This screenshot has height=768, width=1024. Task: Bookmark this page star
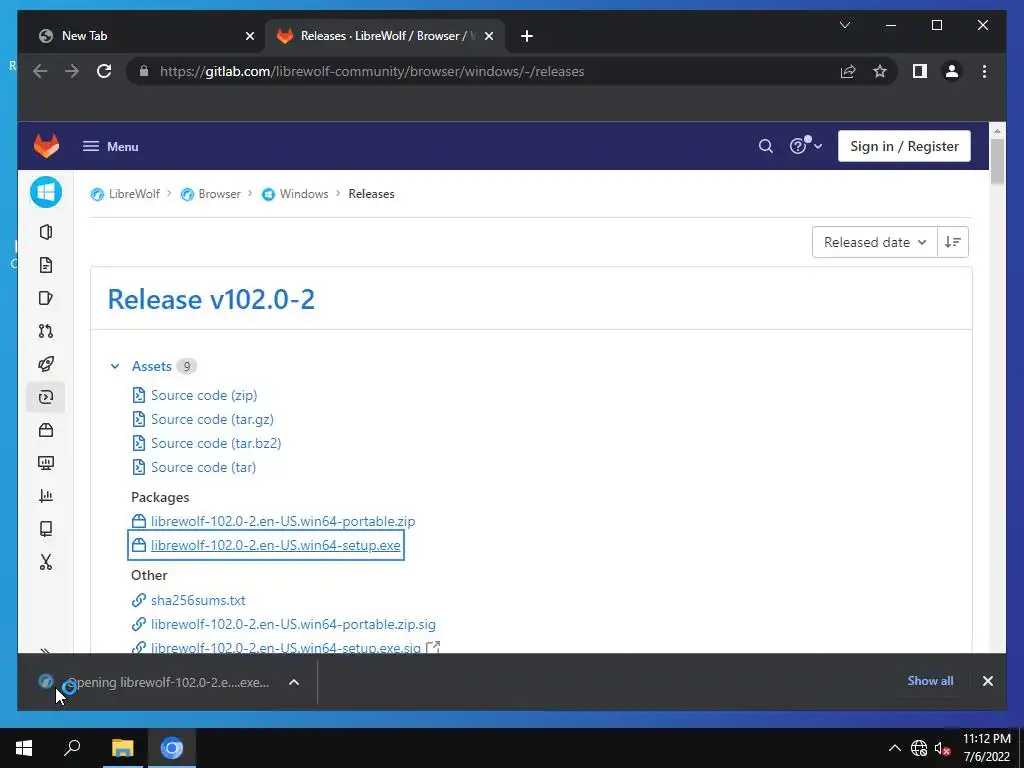tap(880, 71)
